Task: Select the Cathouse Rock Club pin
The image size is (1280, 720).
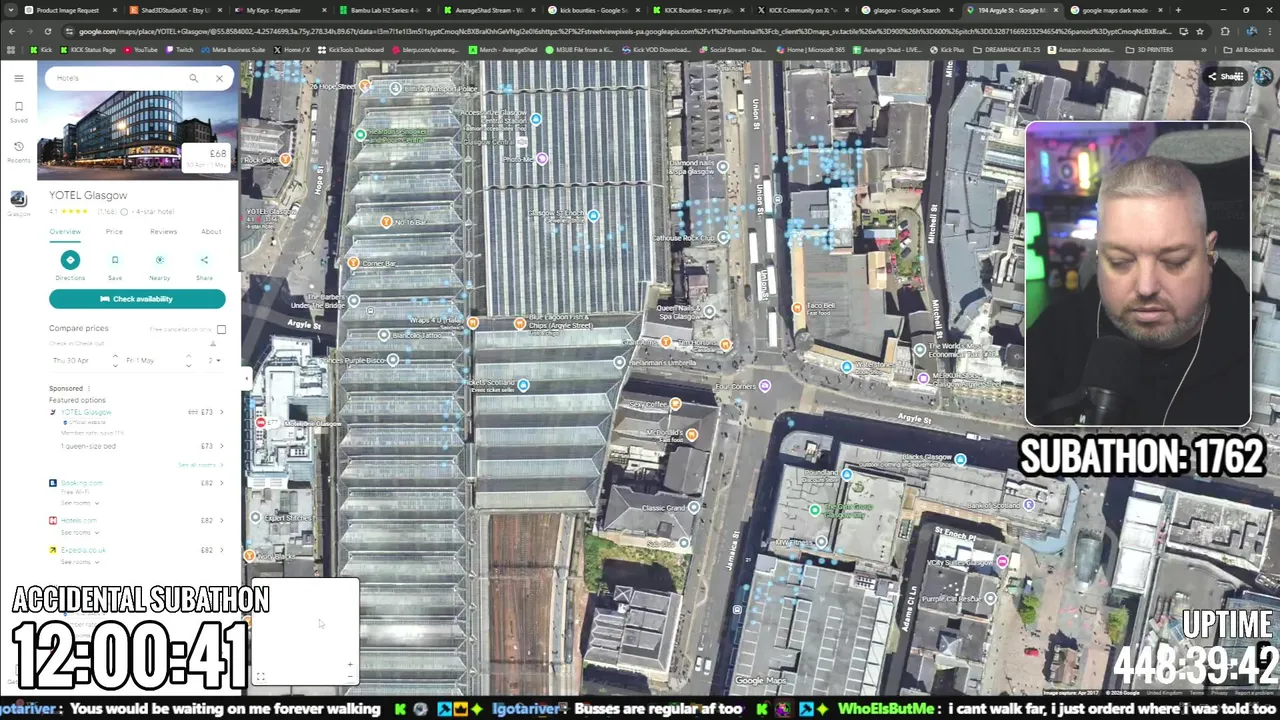Action: 723,238
